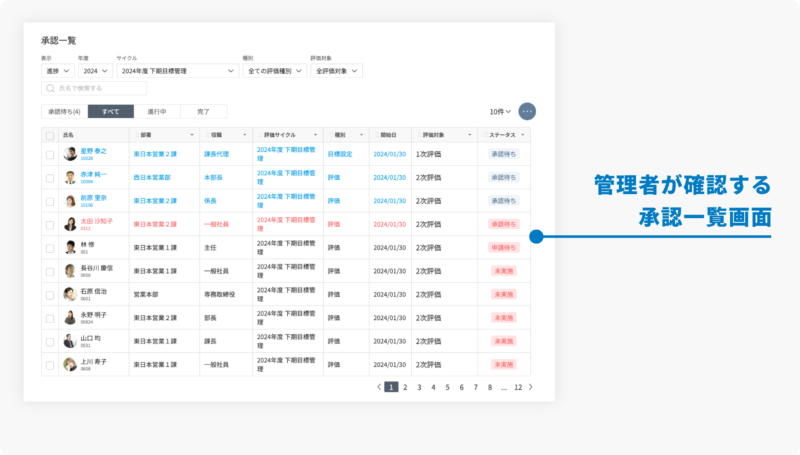Viewport: 800px width, 455px height.
Task: Open the 星野 泰之 name link
Action: click(93, 151)
